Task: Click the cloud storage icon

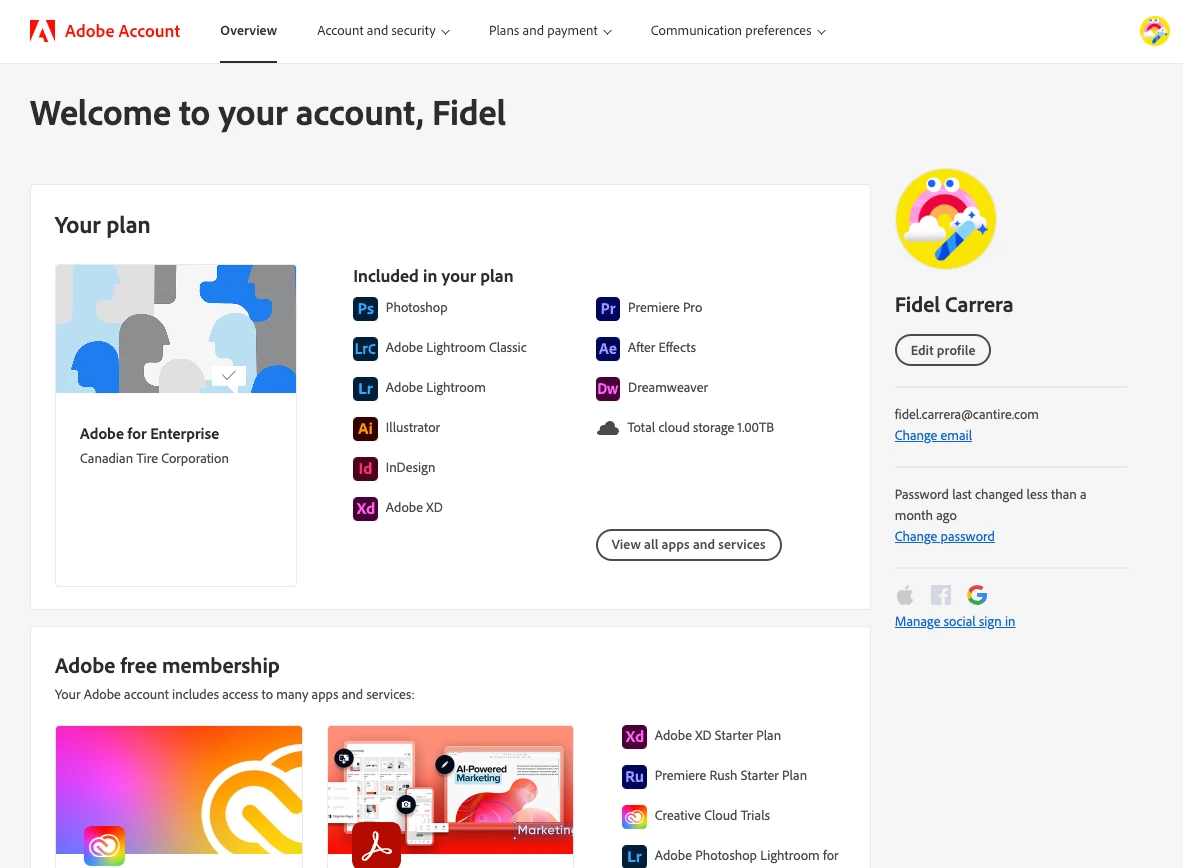Action: click(x=608, y=428)
